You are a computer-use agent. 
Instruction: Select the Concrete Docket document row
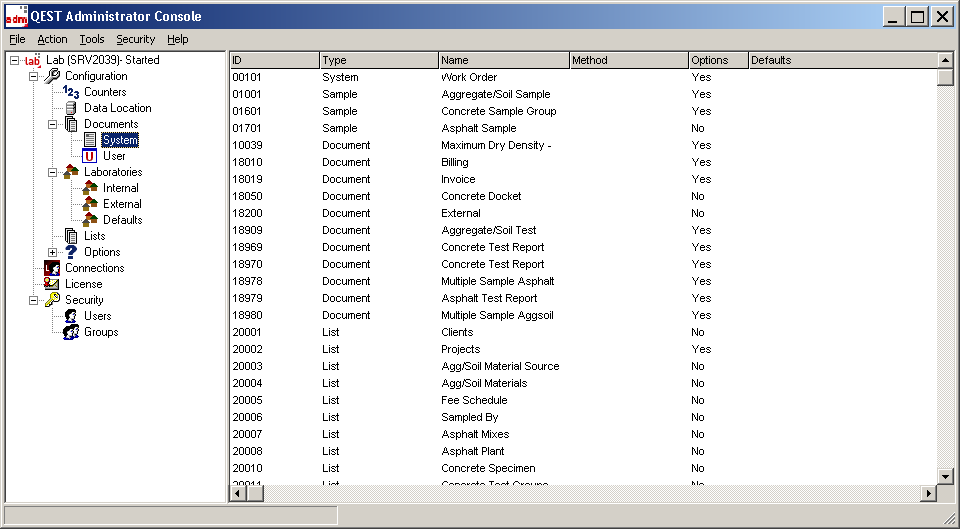click(480, 196)
